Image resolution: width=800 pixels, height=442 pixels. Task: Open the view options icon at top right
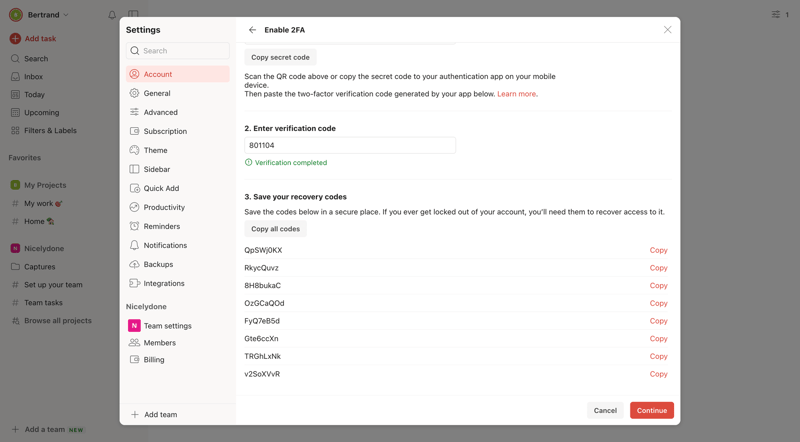[776, 14]
